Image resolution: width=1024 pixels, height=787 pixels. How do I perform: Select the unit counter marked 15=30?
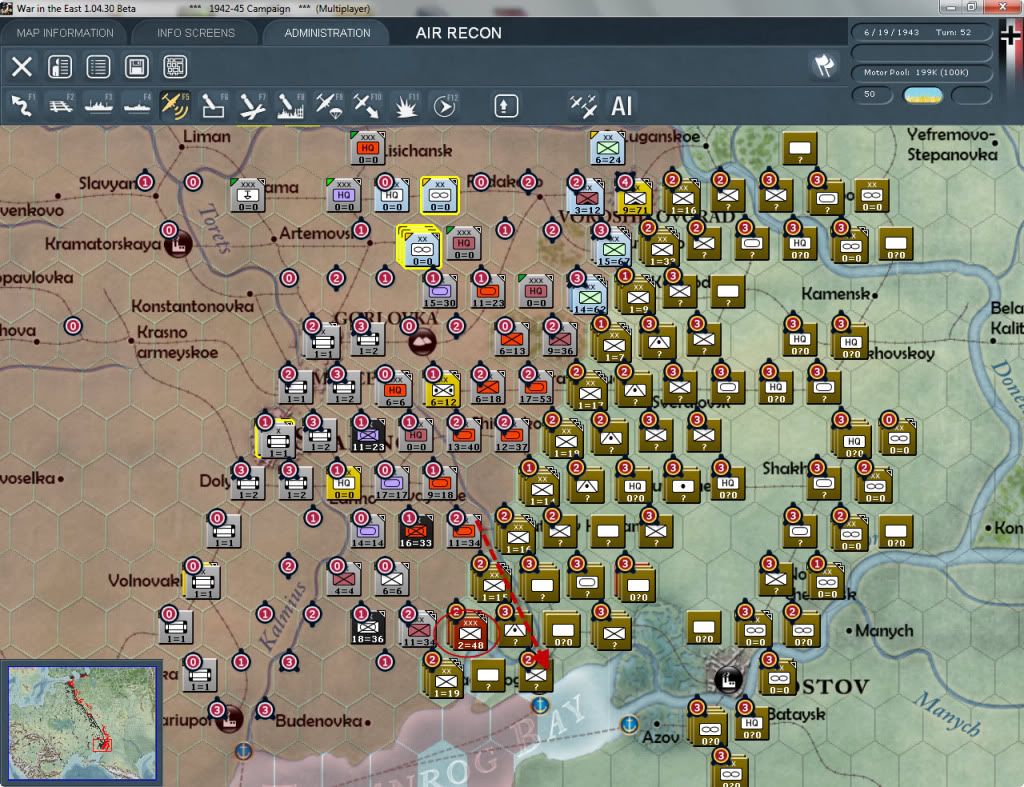pyautogui.click(x=440, y=291)
